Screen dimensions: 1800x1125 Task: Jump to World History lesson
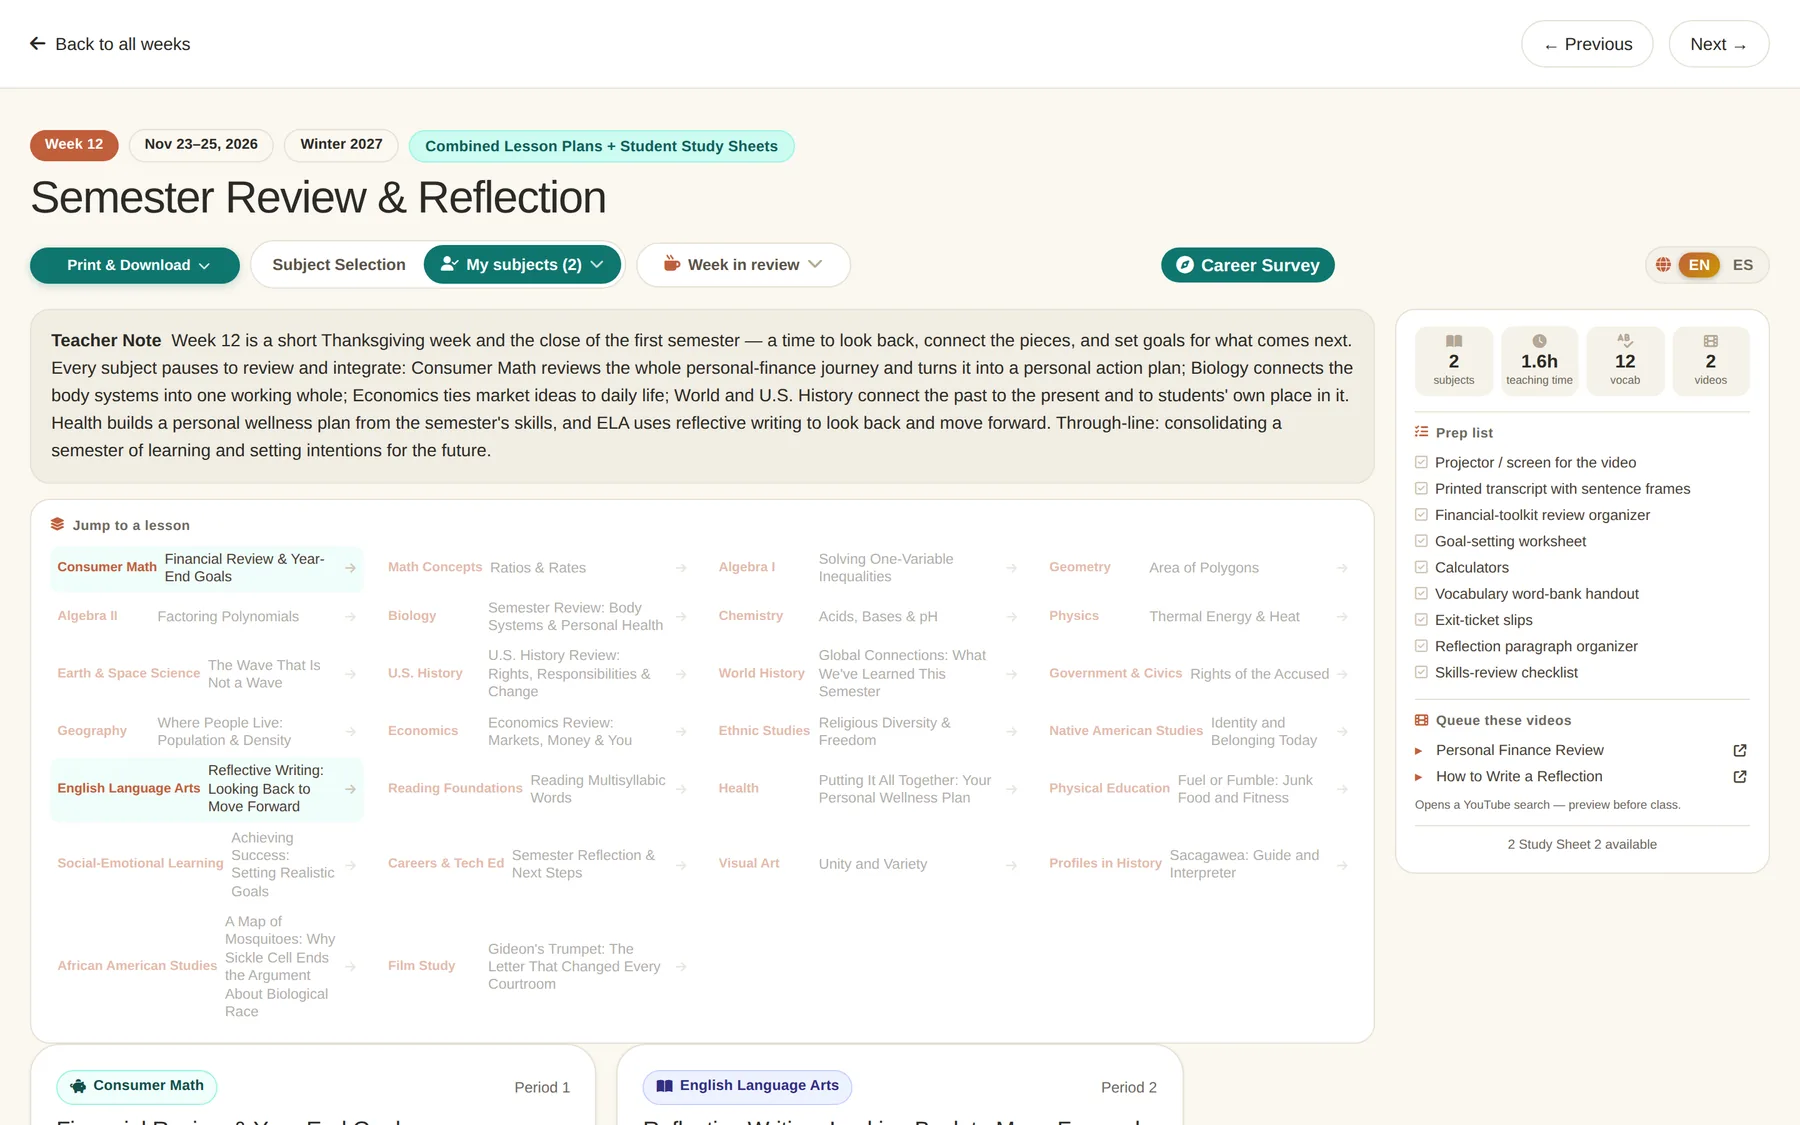[x=868, y=674]
